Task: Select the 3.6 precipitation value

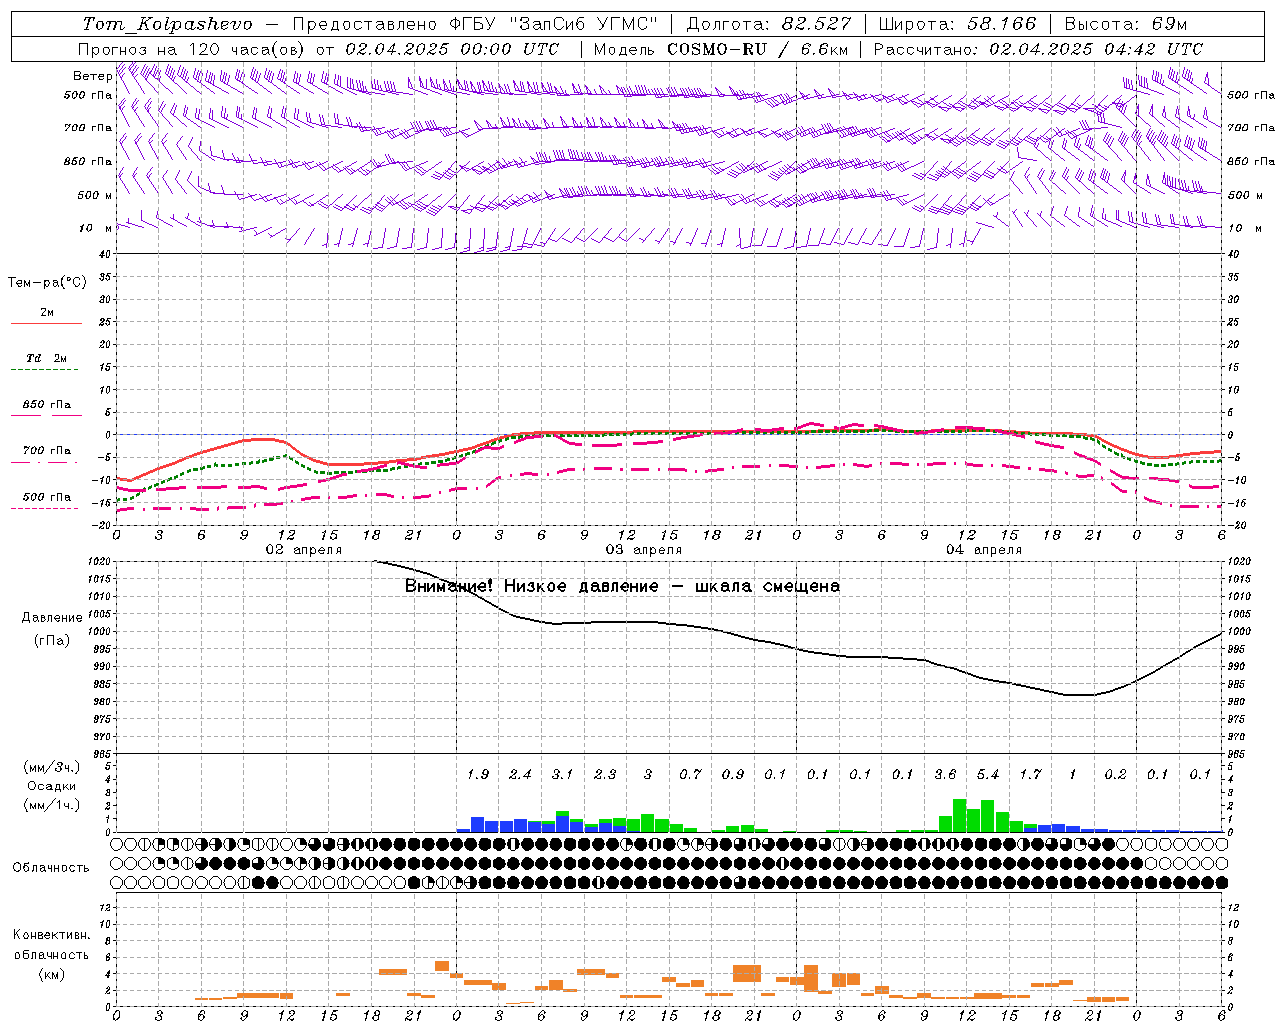Action: (945, 774)
